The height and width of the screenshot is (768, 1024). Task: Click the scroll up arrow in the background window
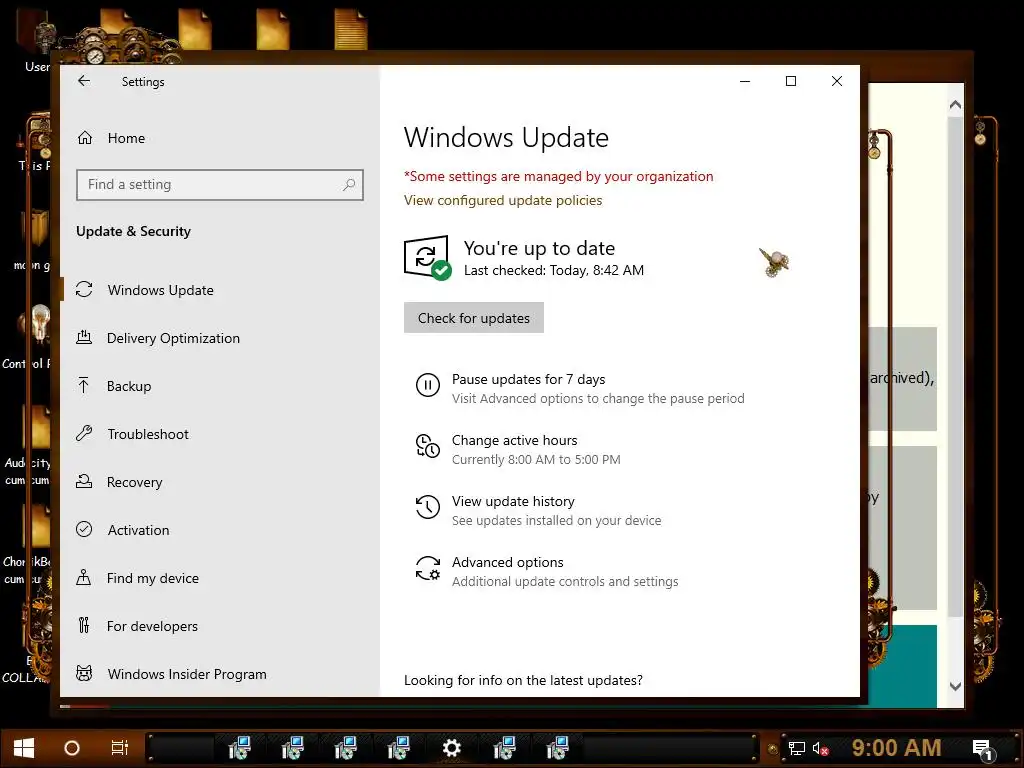point(955,104)
